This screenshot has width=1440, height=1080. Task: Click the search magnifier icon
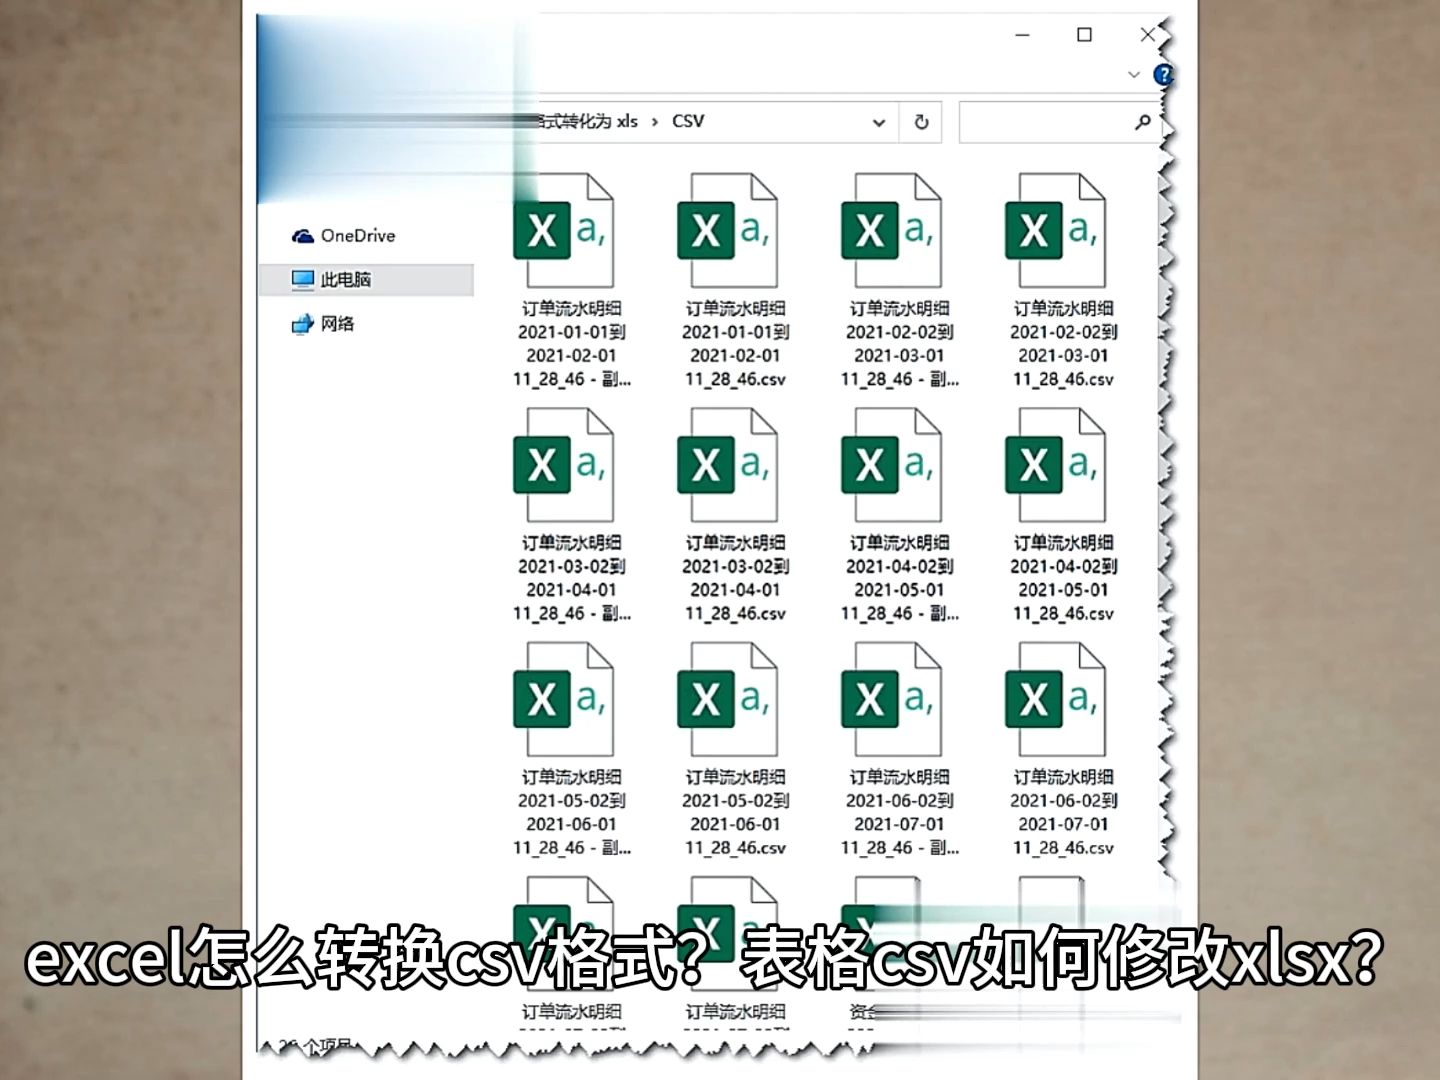pos(1141,122)
